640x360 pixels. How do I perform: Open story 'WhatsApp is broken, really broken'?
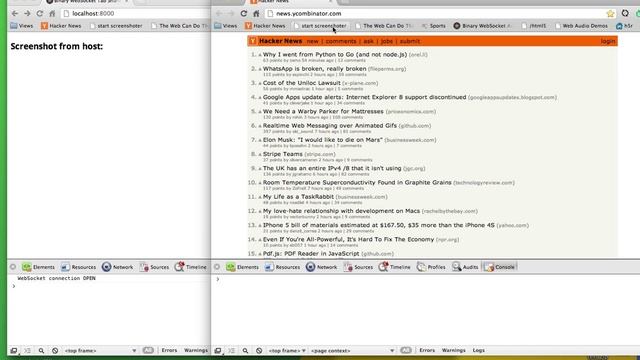(314, 69)
